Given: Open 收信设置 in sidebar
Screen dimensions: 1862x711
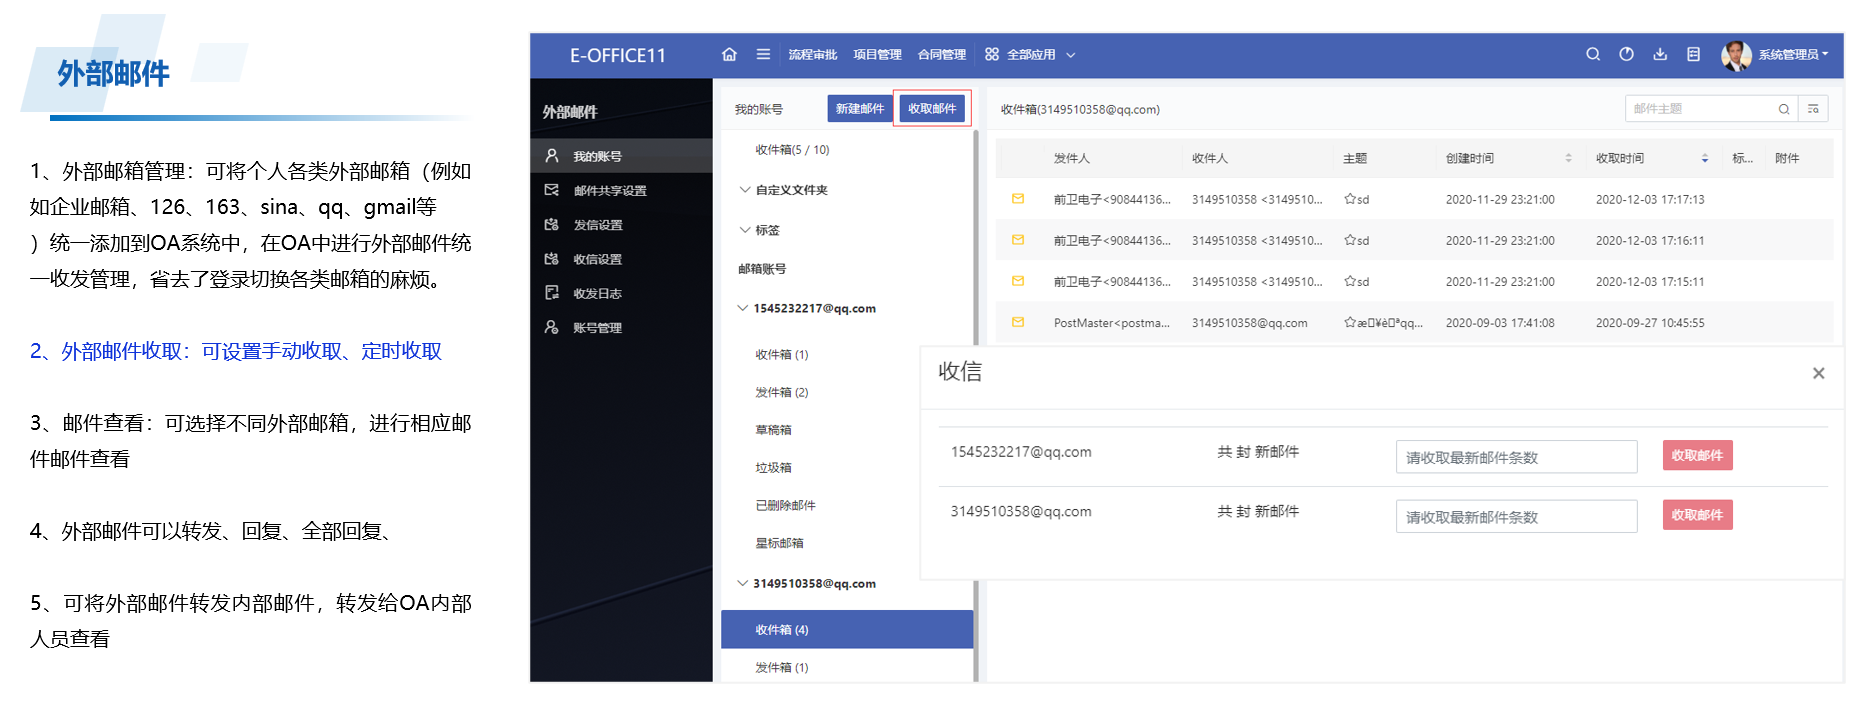Looking at the screenshot, I should tap(621, 259).
